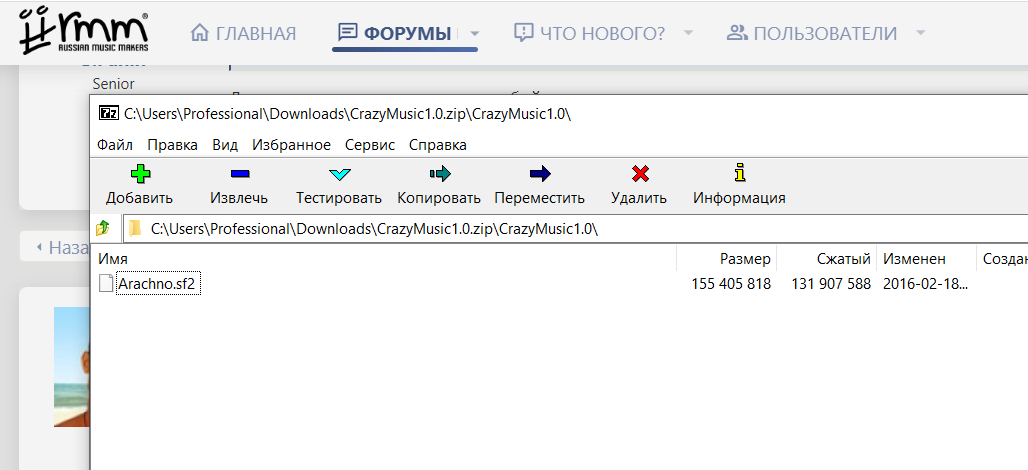Expand the ПОЛЬЗОВАТЕЛИ dropdown arrow
The image size is (1028, 470).
point(920,33)
